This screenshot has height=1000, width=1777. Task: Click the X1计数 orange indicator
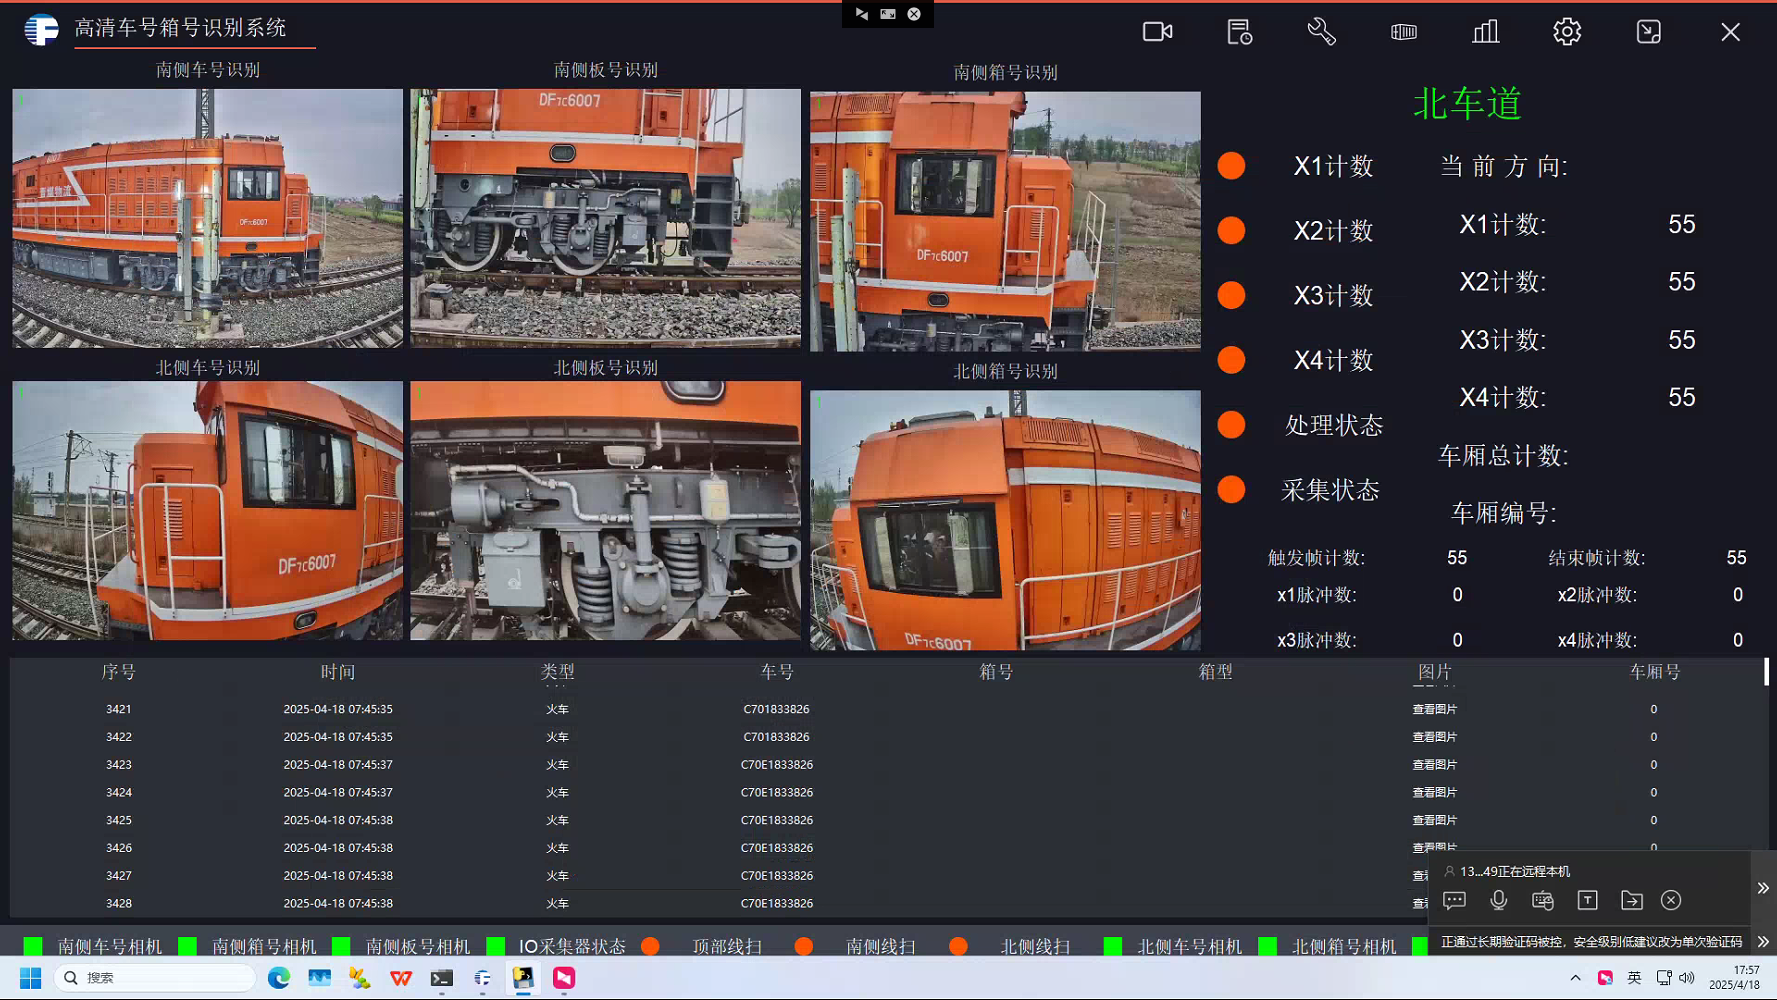(x=1231, y=166)
